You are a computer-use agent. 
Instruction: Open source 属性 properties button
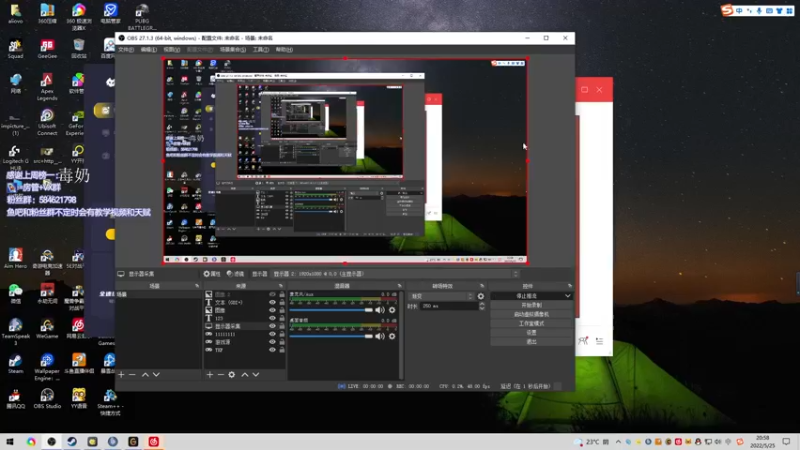[212, 274]
